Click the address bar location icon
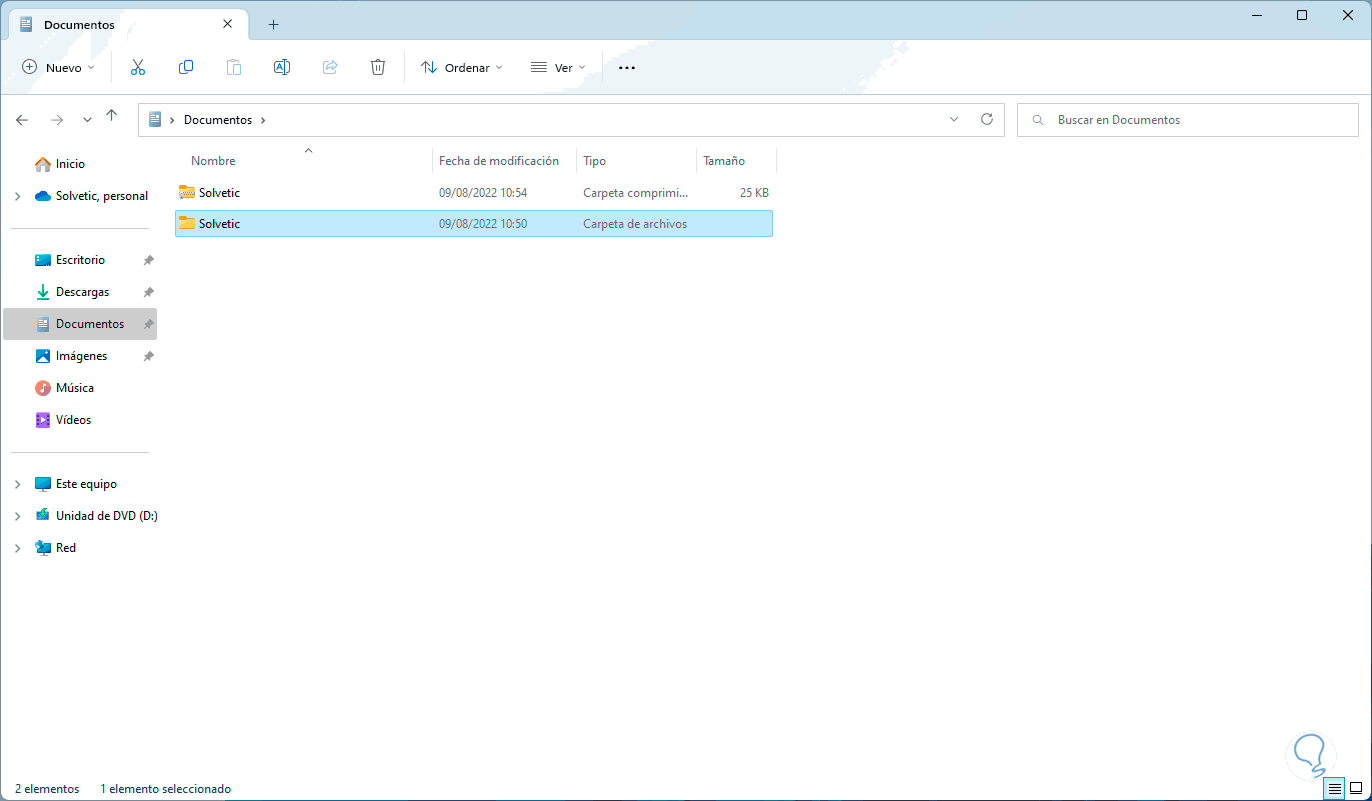Image resolution: width=1372 pixels, height=801 pixels. tap(155, 119)
